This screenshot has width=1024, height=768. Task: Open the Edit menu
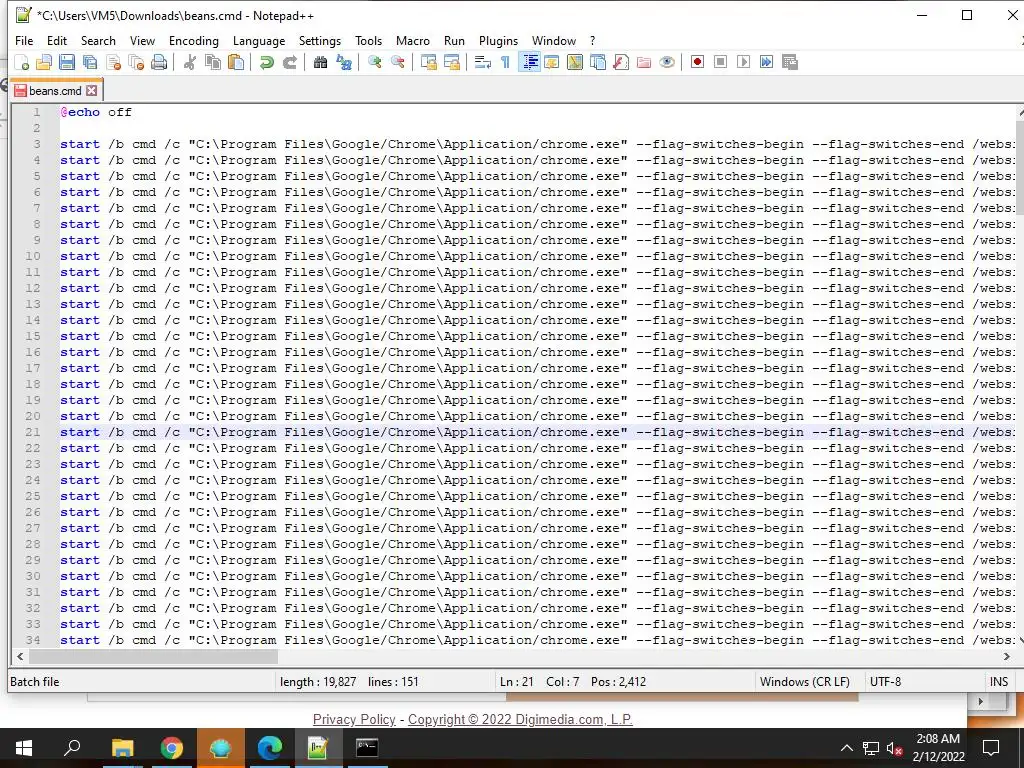57,40
